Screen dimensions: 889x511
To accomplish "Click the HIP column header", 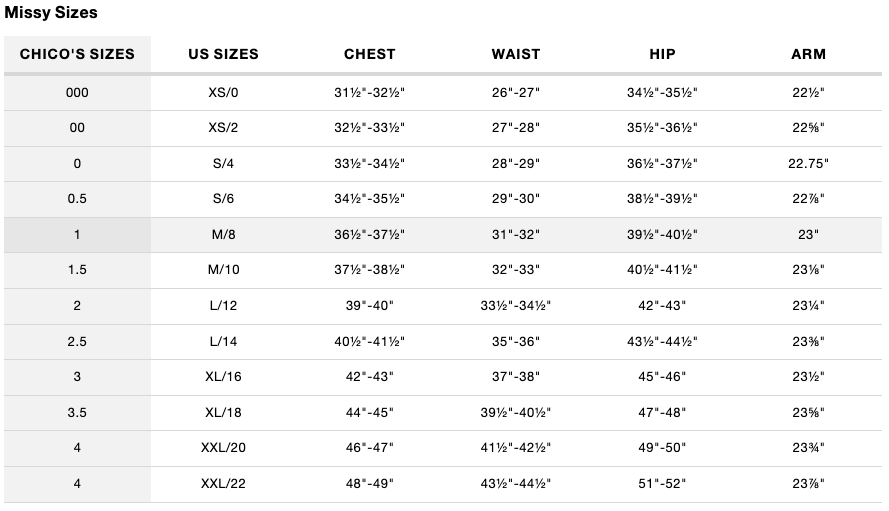I will click(x=661, y=54).
